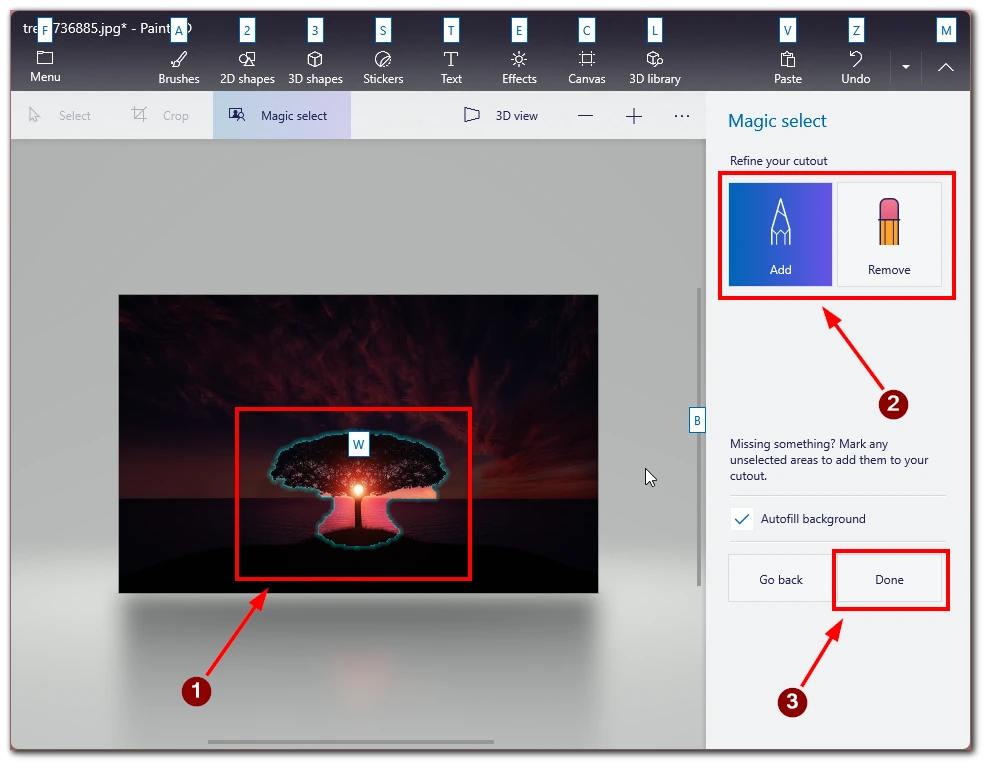Open the Menu folder button
The height and width of the screenshot is (768, 989).
coord(45,66)
